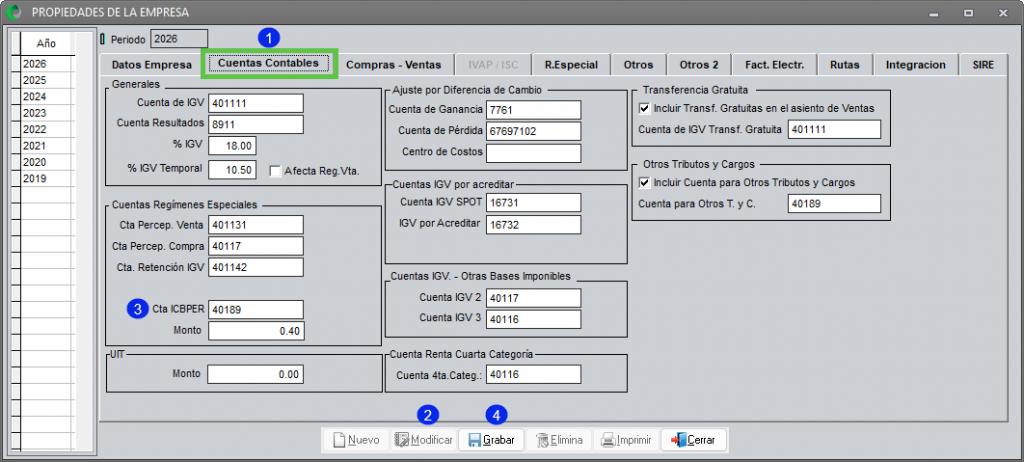Open the Otros 2 tab
This screenshot has width=1024, height=462.
coord(699,65)
